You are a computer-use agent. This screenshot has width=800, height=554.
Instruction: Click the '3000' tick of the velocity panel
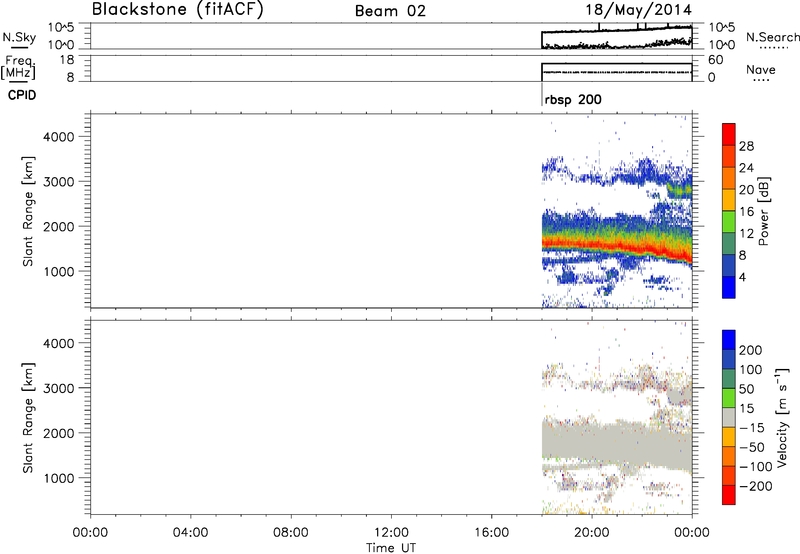point(59,388)
